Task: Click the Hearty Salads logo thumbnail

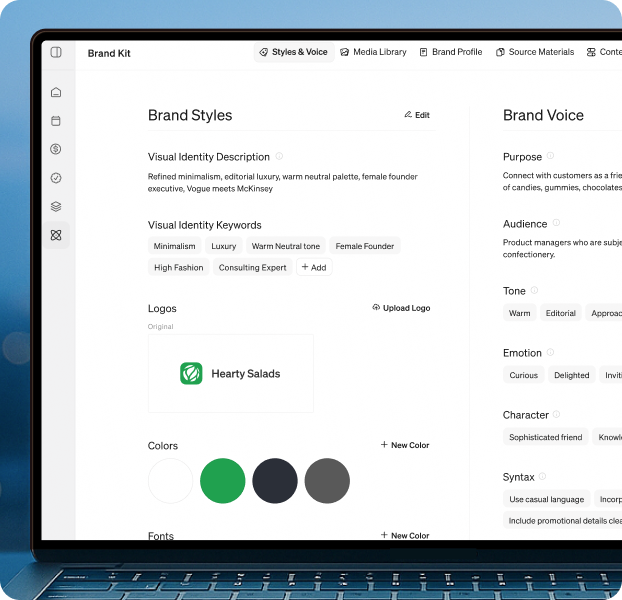Action: pyautogui.click(x=231, y=374)
